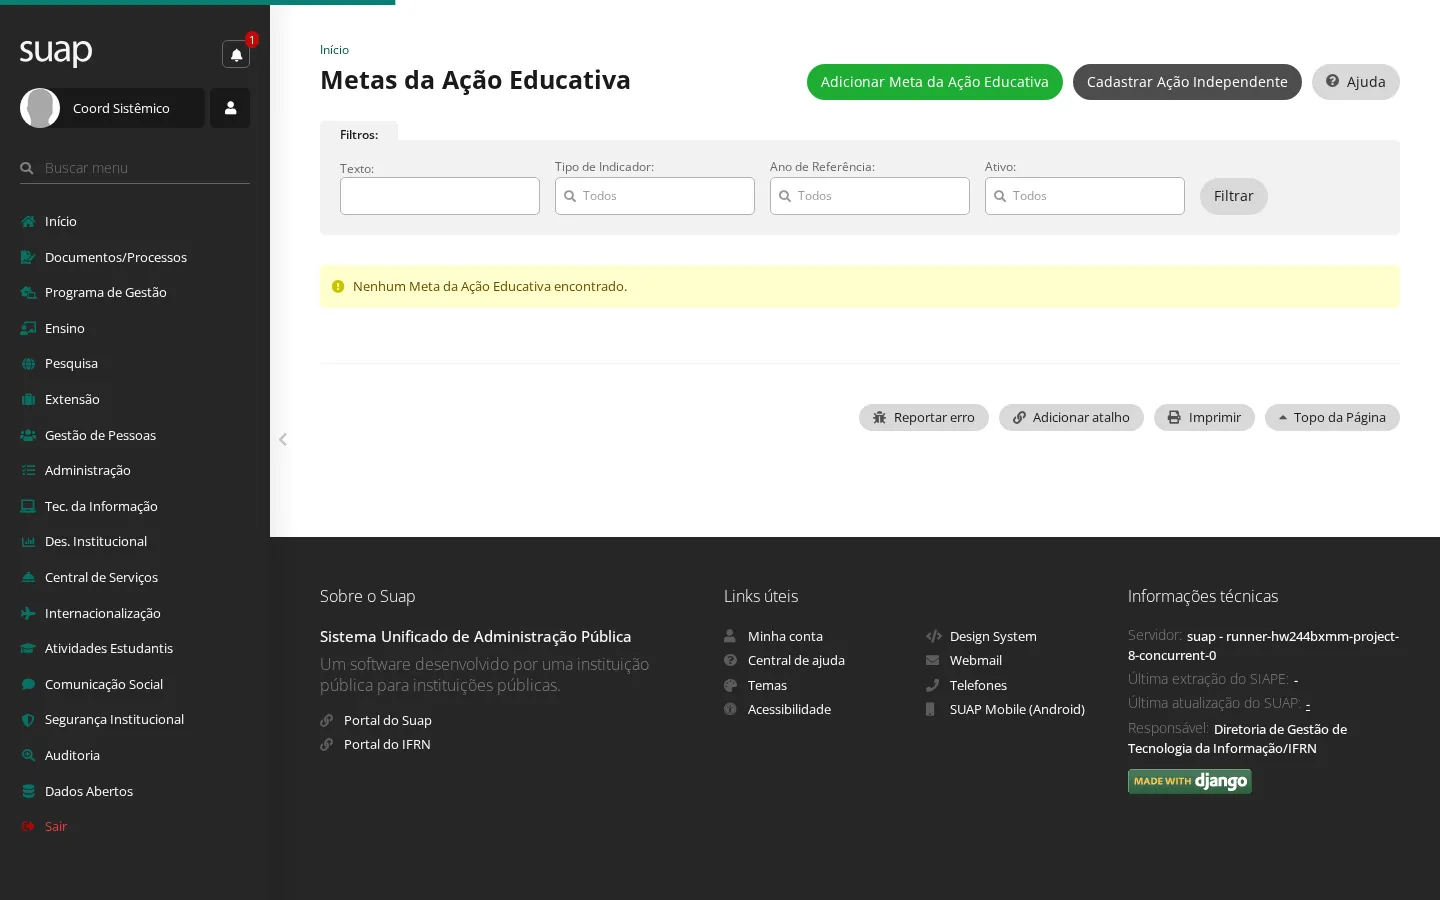This screenshot has height=900, width=1440.
Task: Open the notifications bell icon
Action: 236,54
